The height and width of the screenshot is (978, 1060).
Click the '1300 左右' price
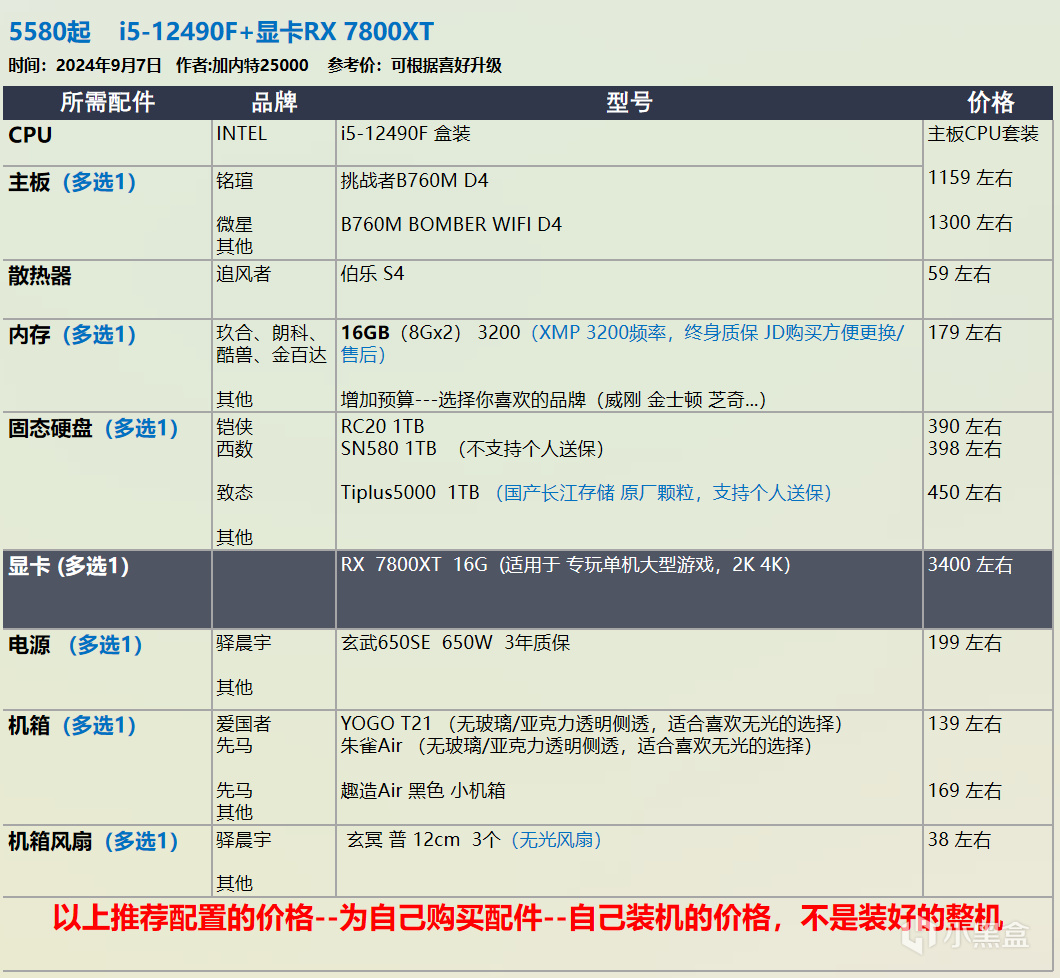click(x=970, y=222)
